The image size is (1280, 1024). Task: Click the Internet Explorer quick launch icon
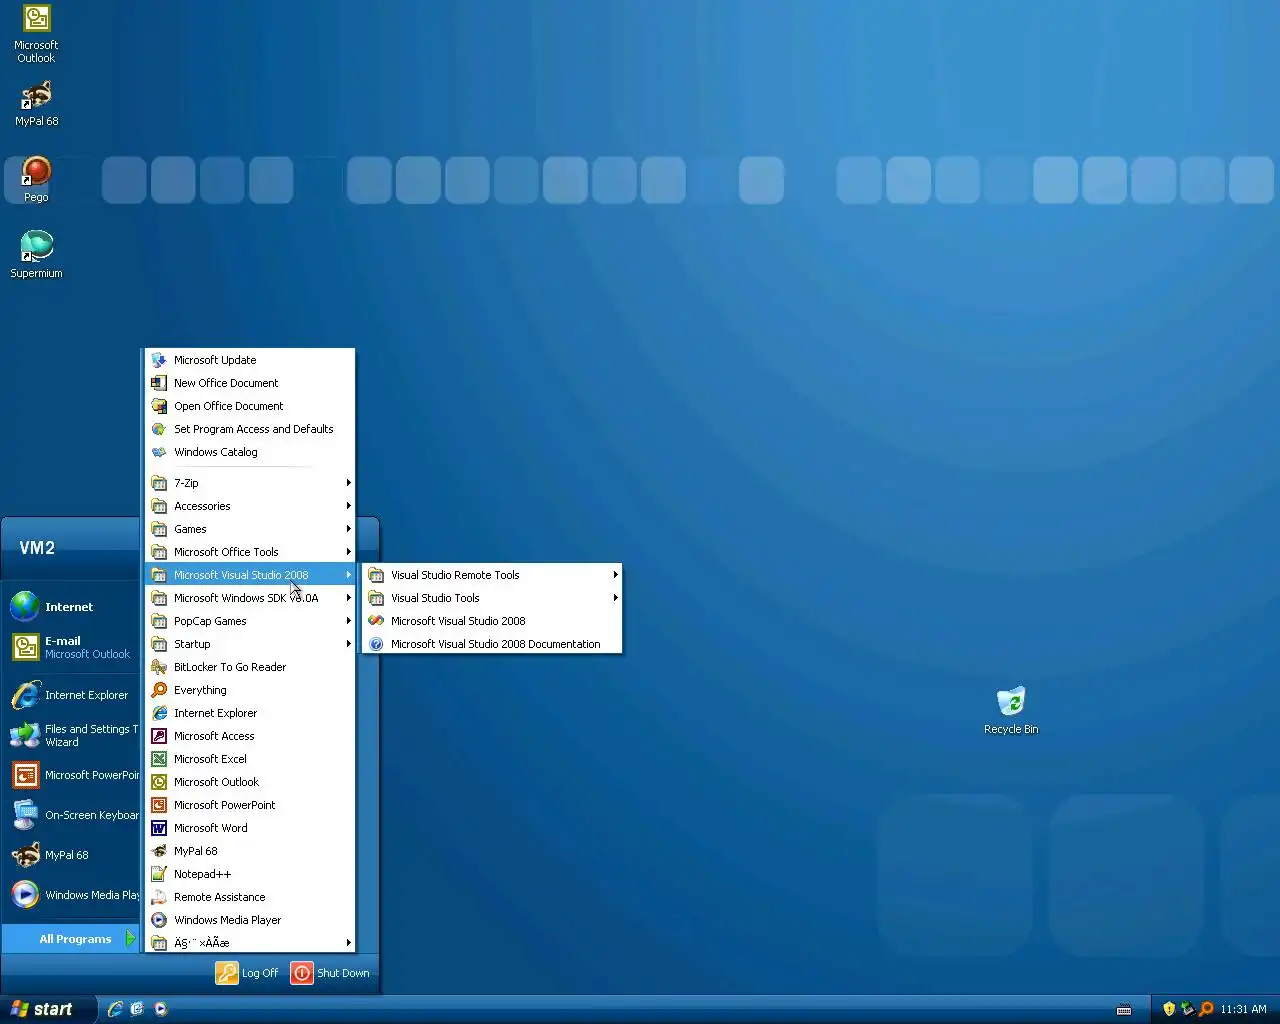click(x=115, y=1009)
